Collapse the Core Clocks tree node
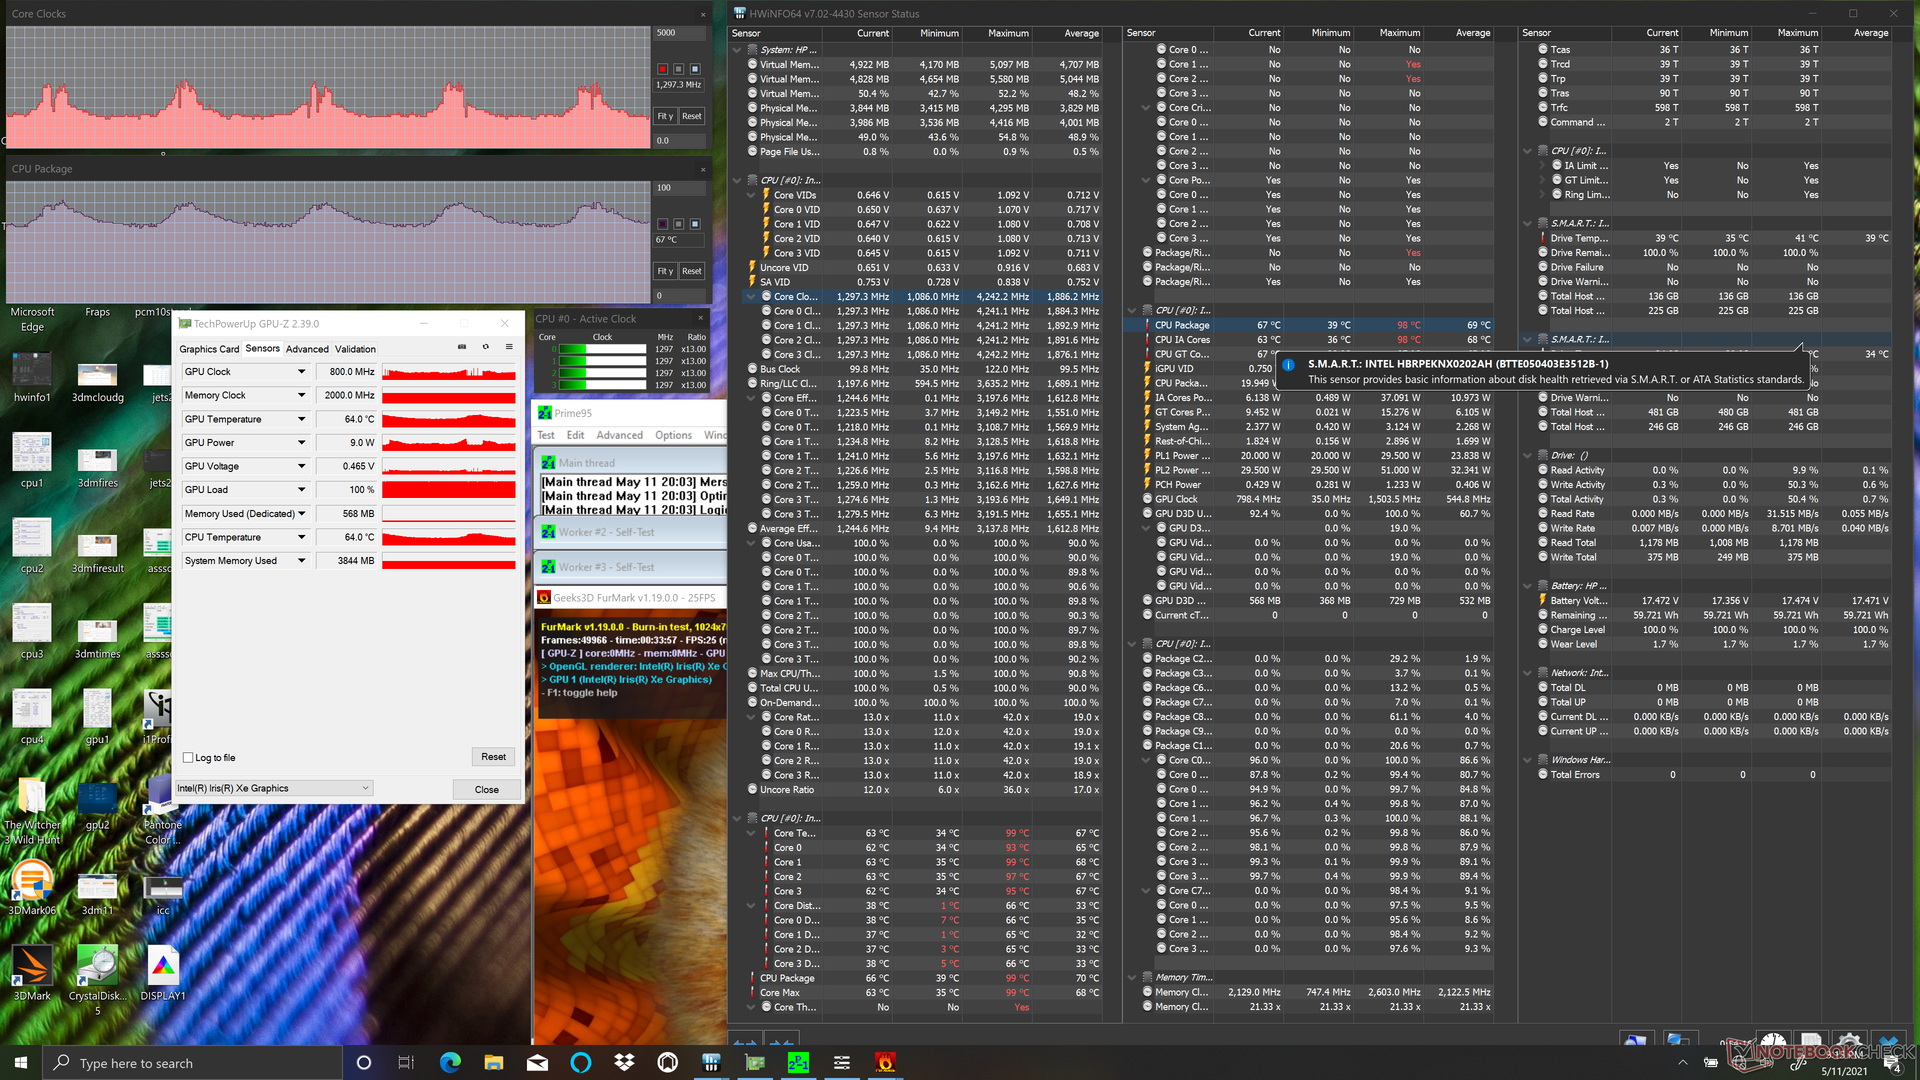1920x1080 pixels. click(x=751, y=297)
